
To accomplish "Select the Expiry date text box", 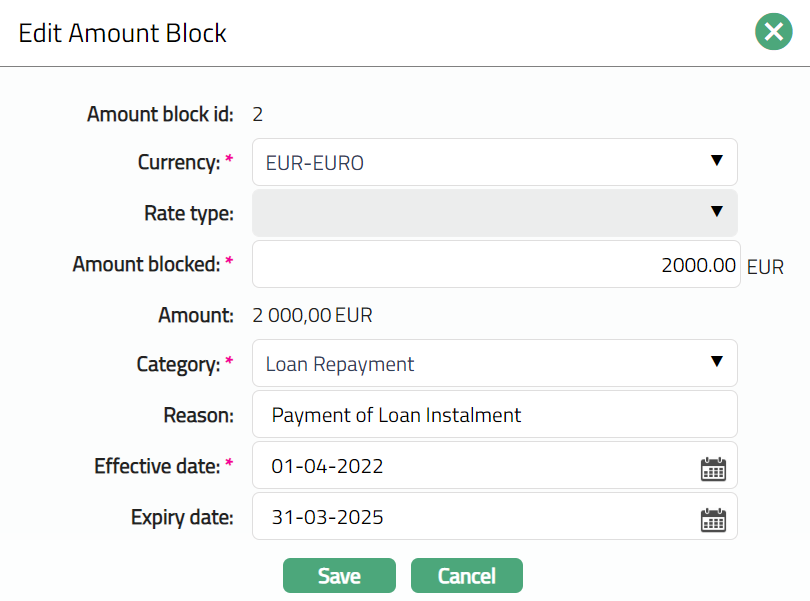I will pyautogui.click(x=475, y=517).
